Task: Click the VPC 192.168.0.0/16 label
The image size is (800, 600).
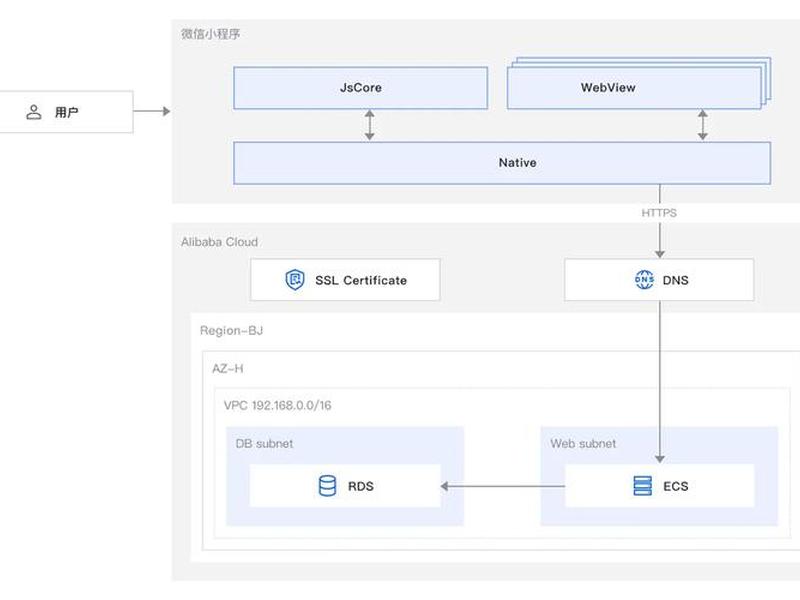Action: (x=278, y=406)
